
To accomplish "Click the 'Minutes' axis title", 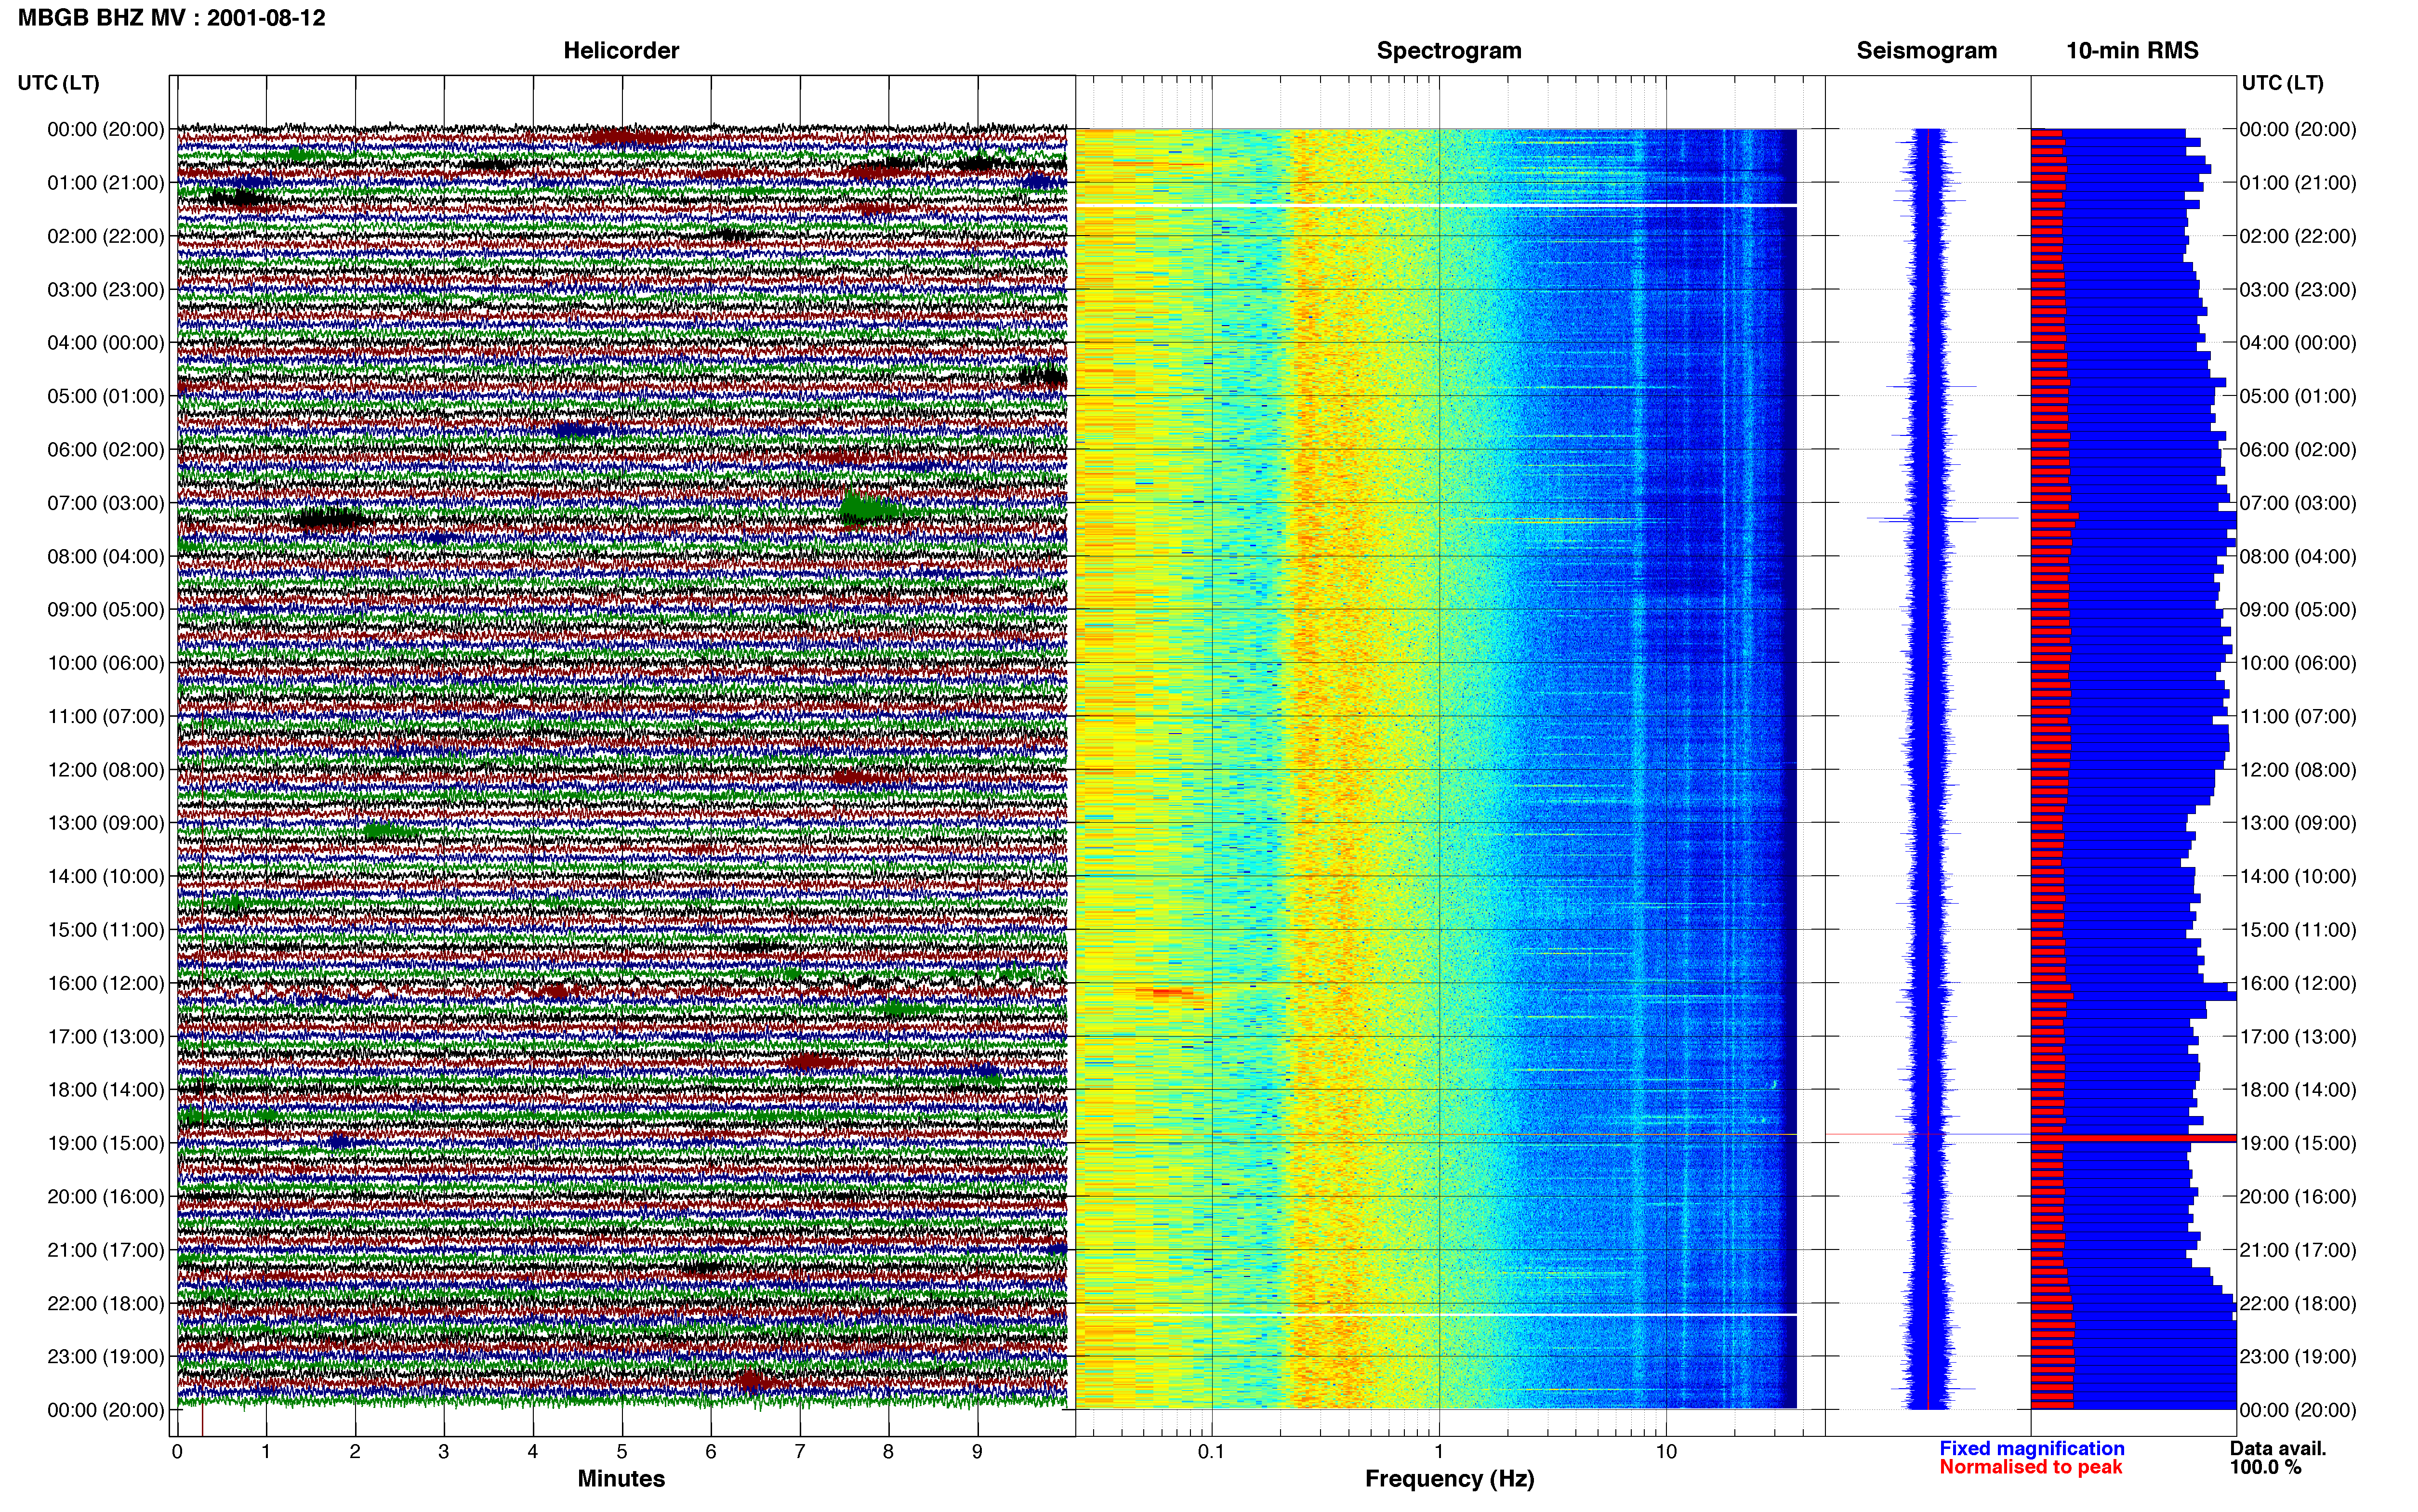I will click(621, 1479).
